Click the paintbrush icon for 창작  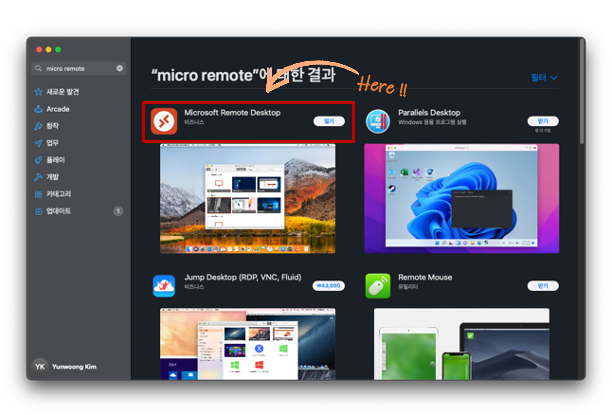[x=38, y=126]
